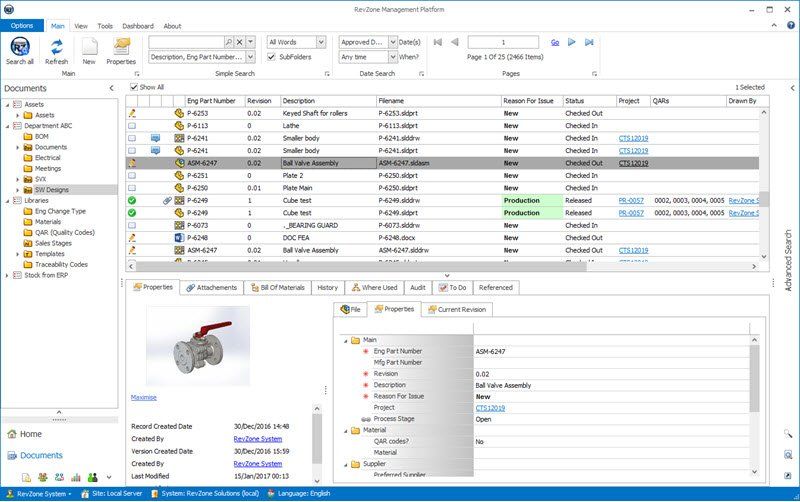Click the Site: Local Server status icon
This screenshot has width=800, height=502.
85,494
